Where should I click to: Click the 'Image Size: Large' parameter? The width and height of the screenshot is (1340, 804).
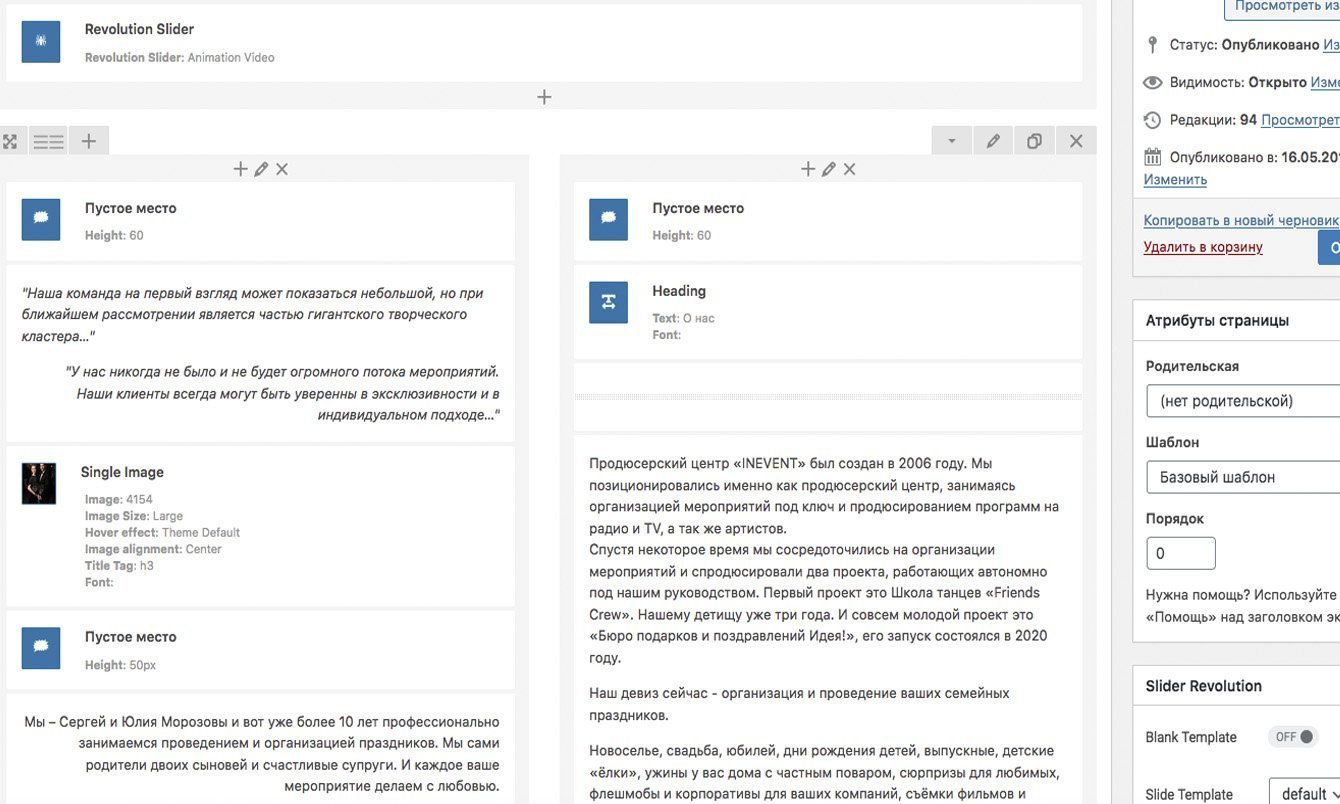tap(134, 516)
